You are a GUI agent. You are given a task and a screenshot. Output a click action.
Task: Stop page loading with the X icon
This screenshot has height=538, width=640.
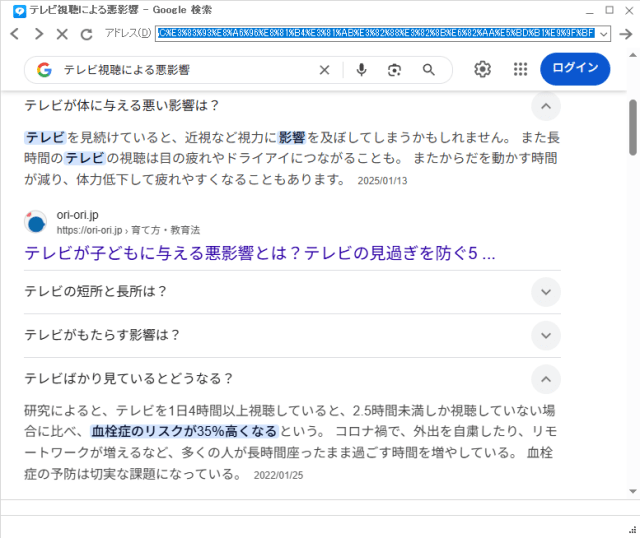point(62,34)
